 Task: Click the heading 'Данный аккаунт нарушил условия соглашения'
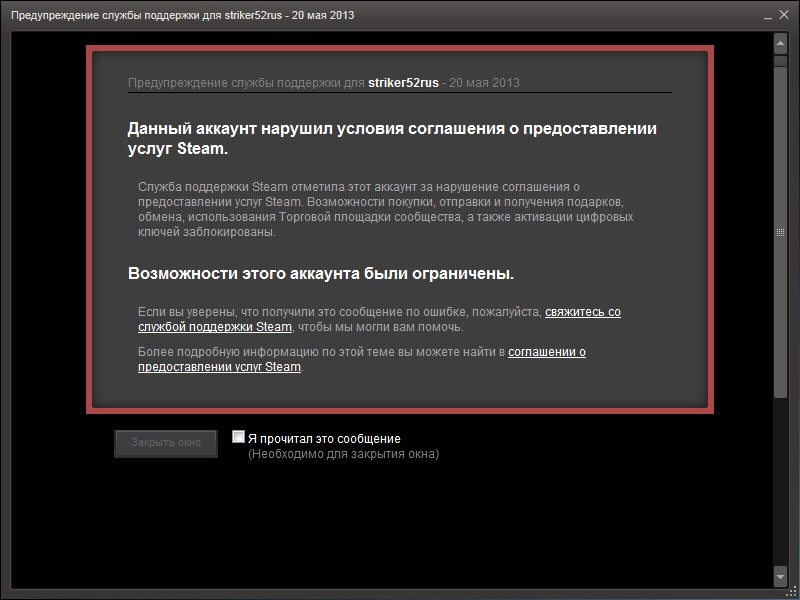tap(392, 138)
